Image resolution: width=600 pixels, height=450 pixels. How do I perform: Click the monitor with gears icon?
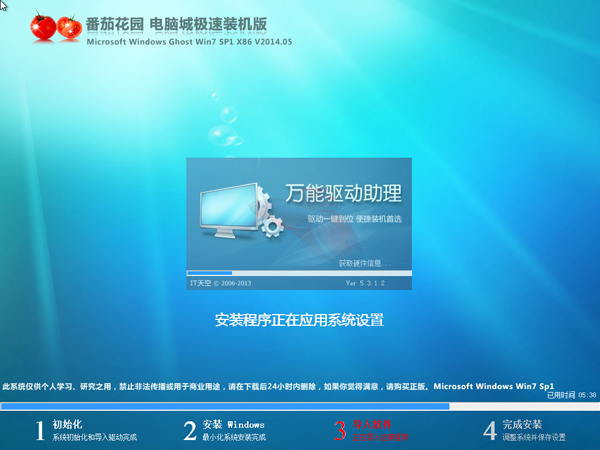(x=241, y=211)
